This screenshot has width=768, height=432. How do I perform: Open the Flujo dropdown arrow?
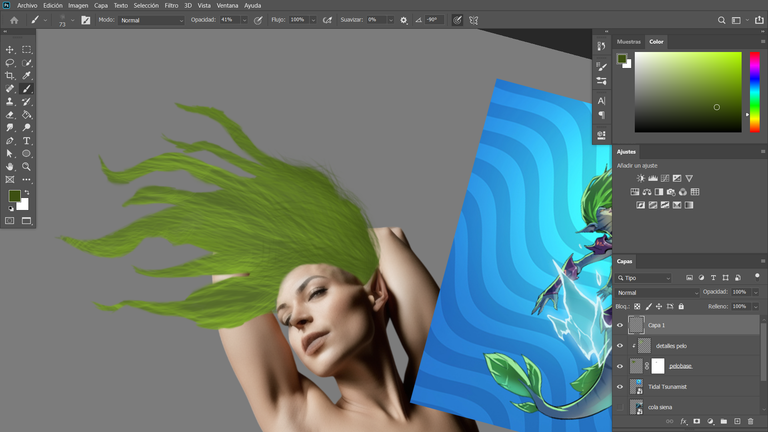[313, 20]
